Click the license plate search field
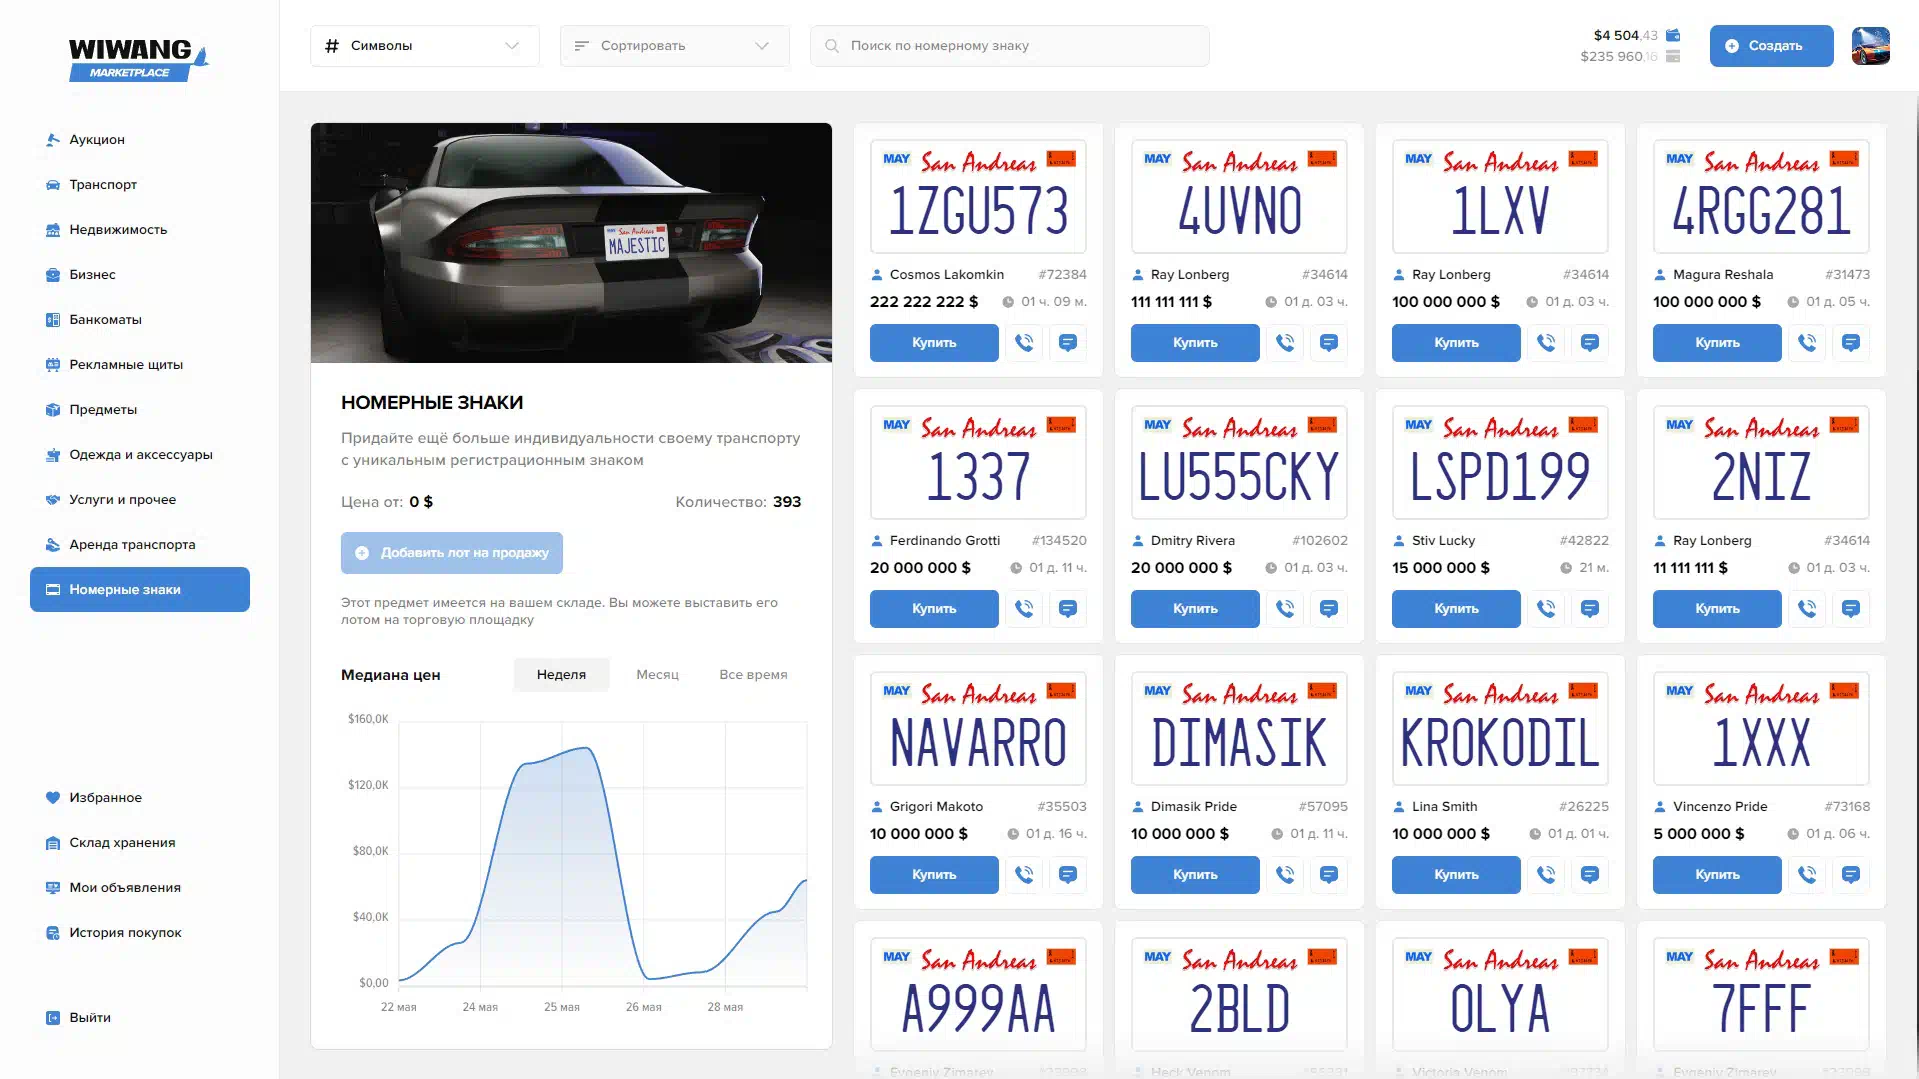This screenshot has width=1919, height=1079. pos(1010,46)
